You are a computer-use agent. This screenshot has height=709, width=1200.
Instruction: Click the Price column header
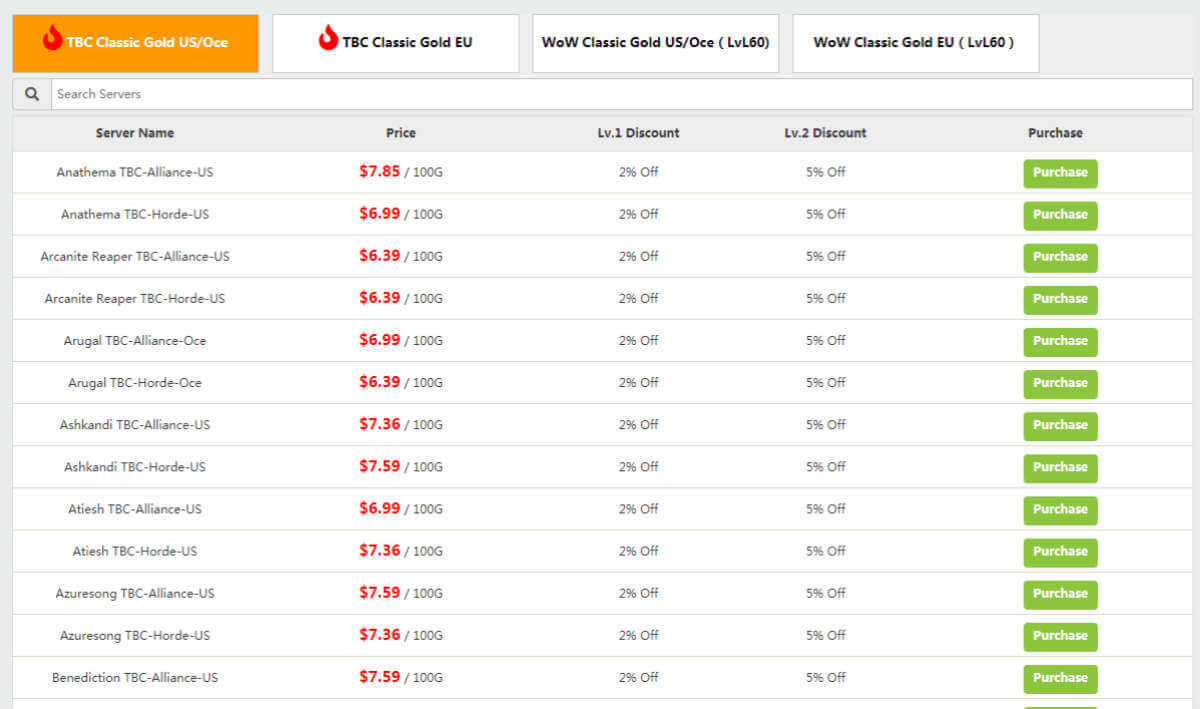click(401, 132)
